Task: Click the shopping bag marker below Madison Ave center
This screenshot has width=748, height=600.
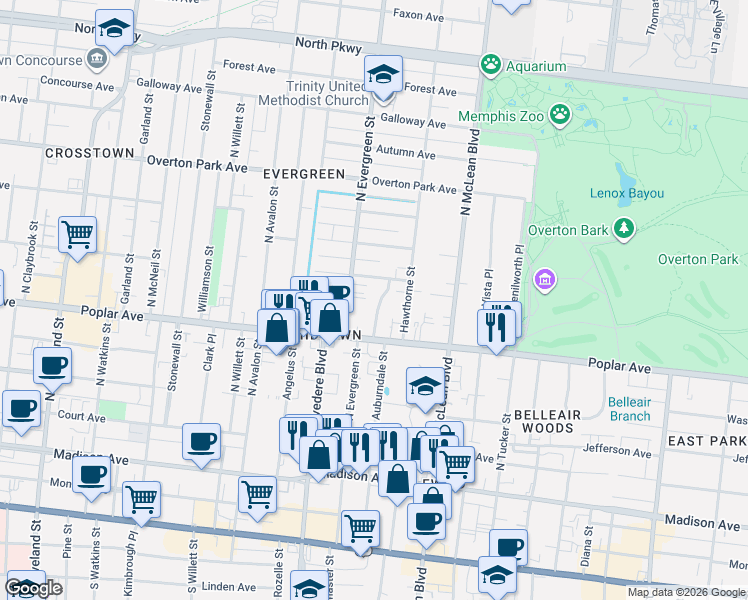Action: point(397,479)
